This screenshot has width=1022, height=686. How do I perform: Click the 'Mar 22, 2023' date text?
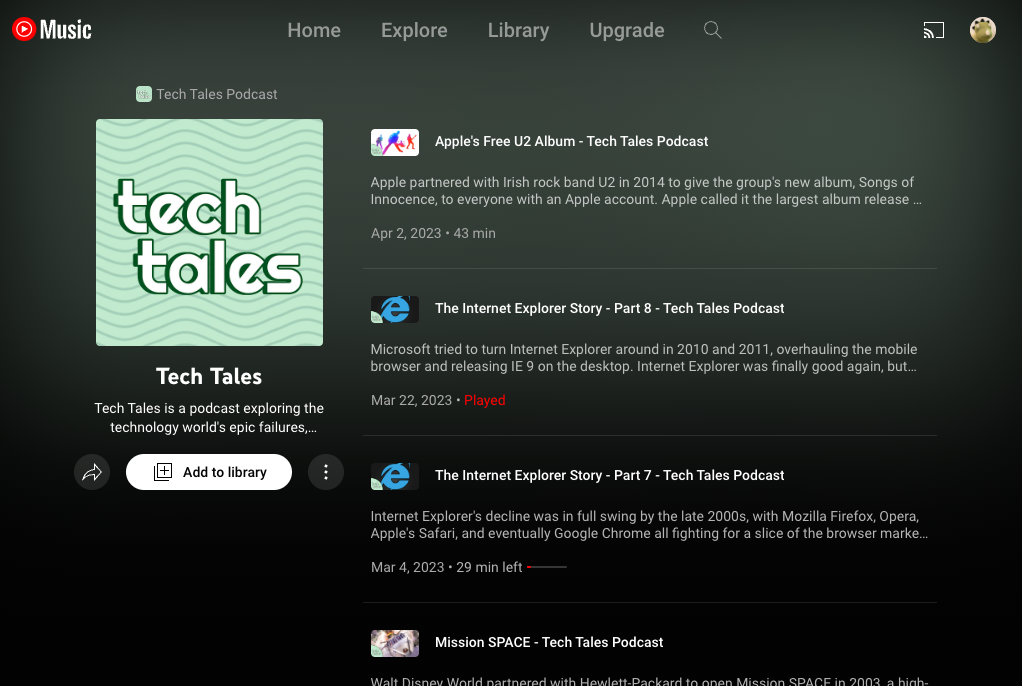point(411,400)
